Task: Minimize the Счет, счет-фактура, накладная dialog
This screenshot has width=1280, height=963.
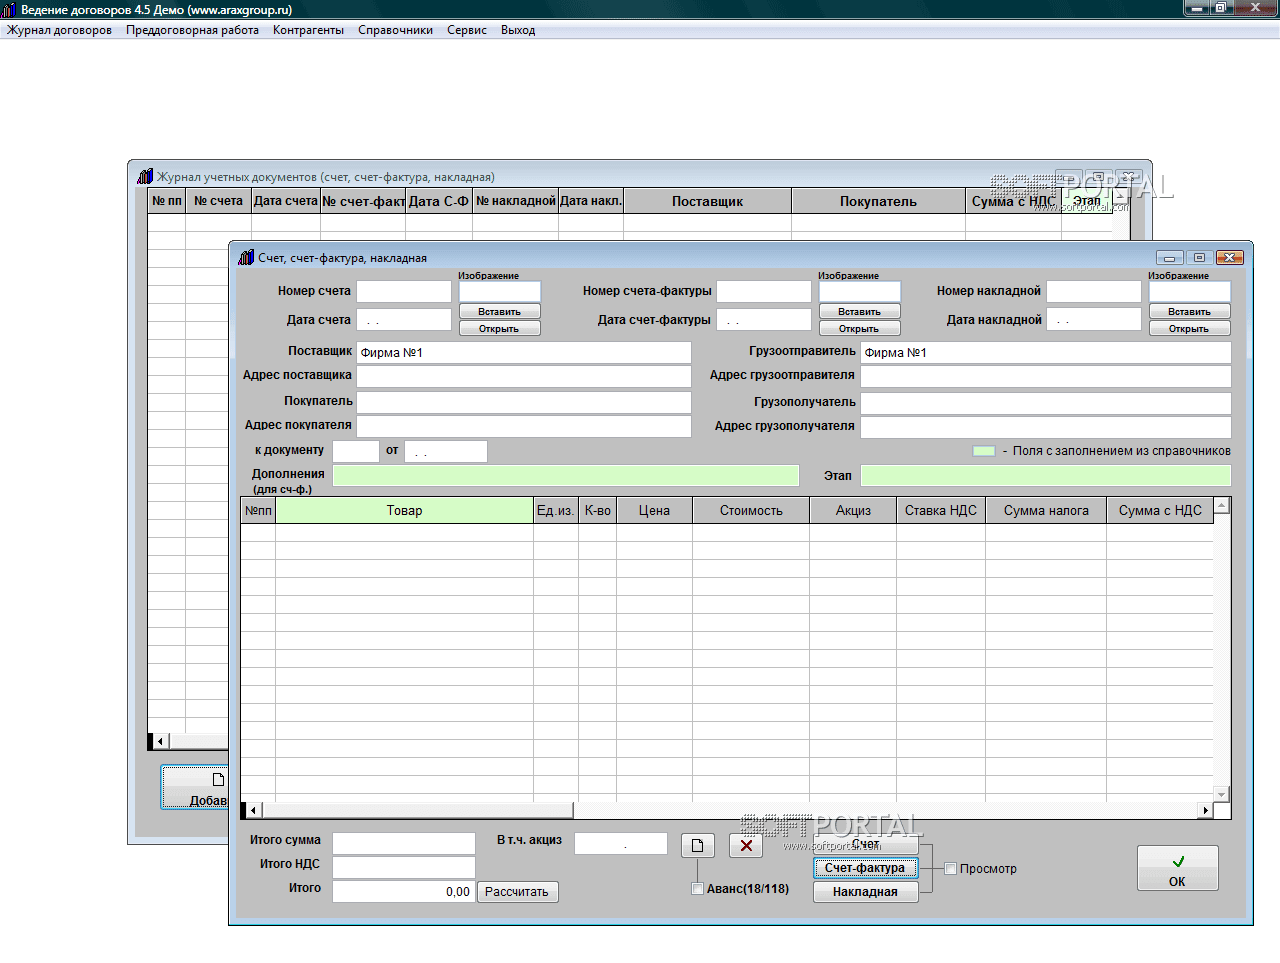Action: [1169, 257]
